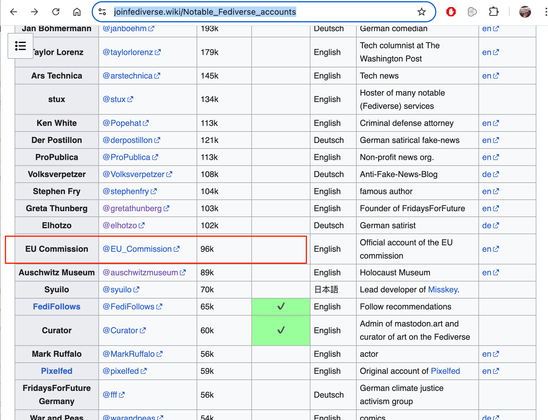The image size is (548, 420).
Task: Open the grey extension icon next to red one
Action: click(x=472, y=12)
